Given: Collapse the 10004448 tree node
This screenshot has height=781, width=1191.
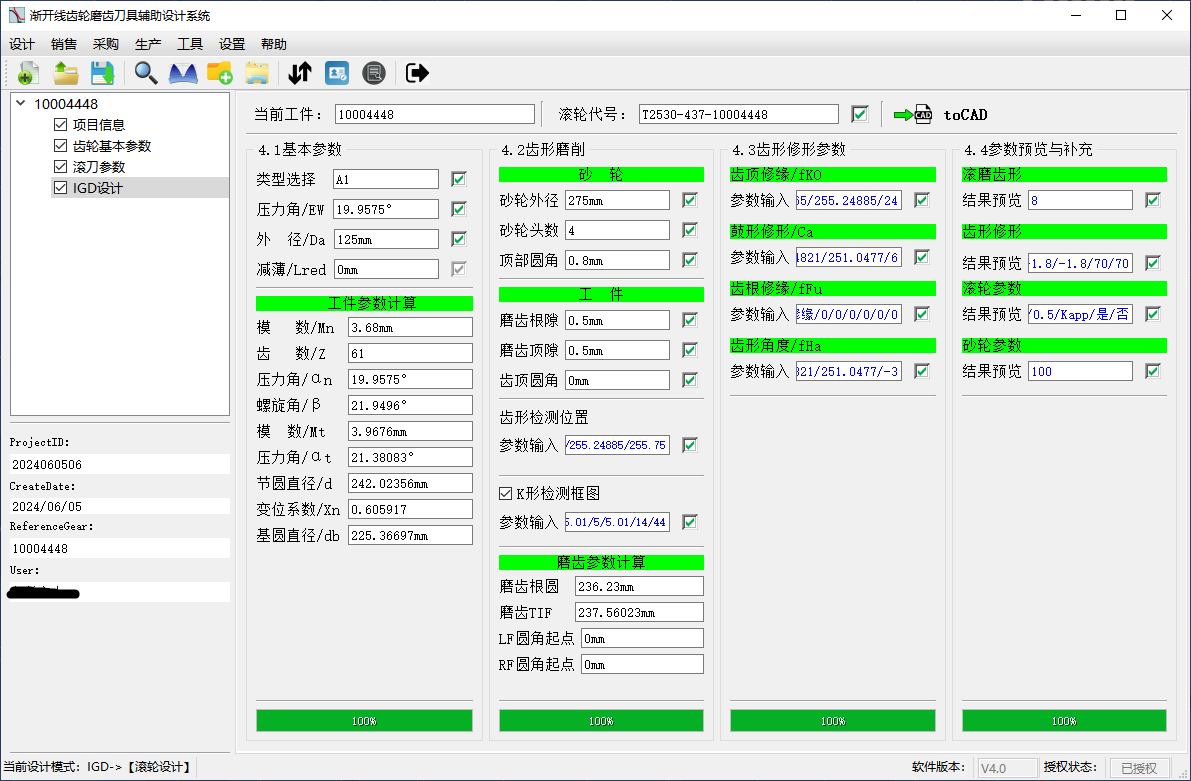Looking at the screenshot, I should [x=21, y=103].
